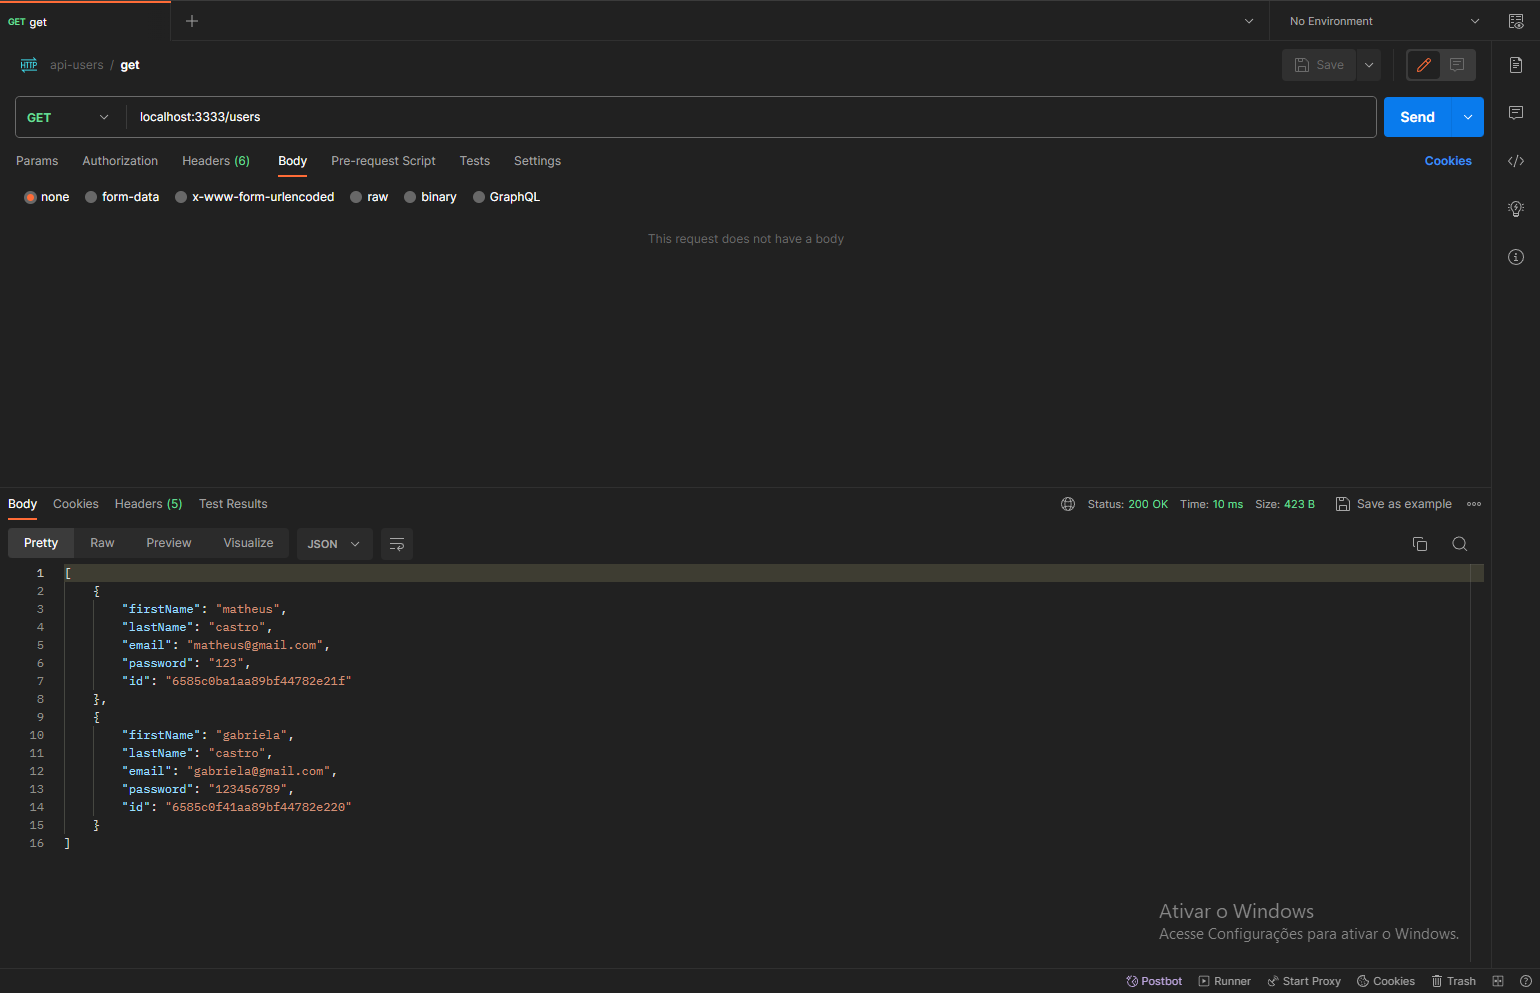Toggle two-pane layout icon in status bar
The height and width of the screenshot is (993, 1540).
point(1498,981)
